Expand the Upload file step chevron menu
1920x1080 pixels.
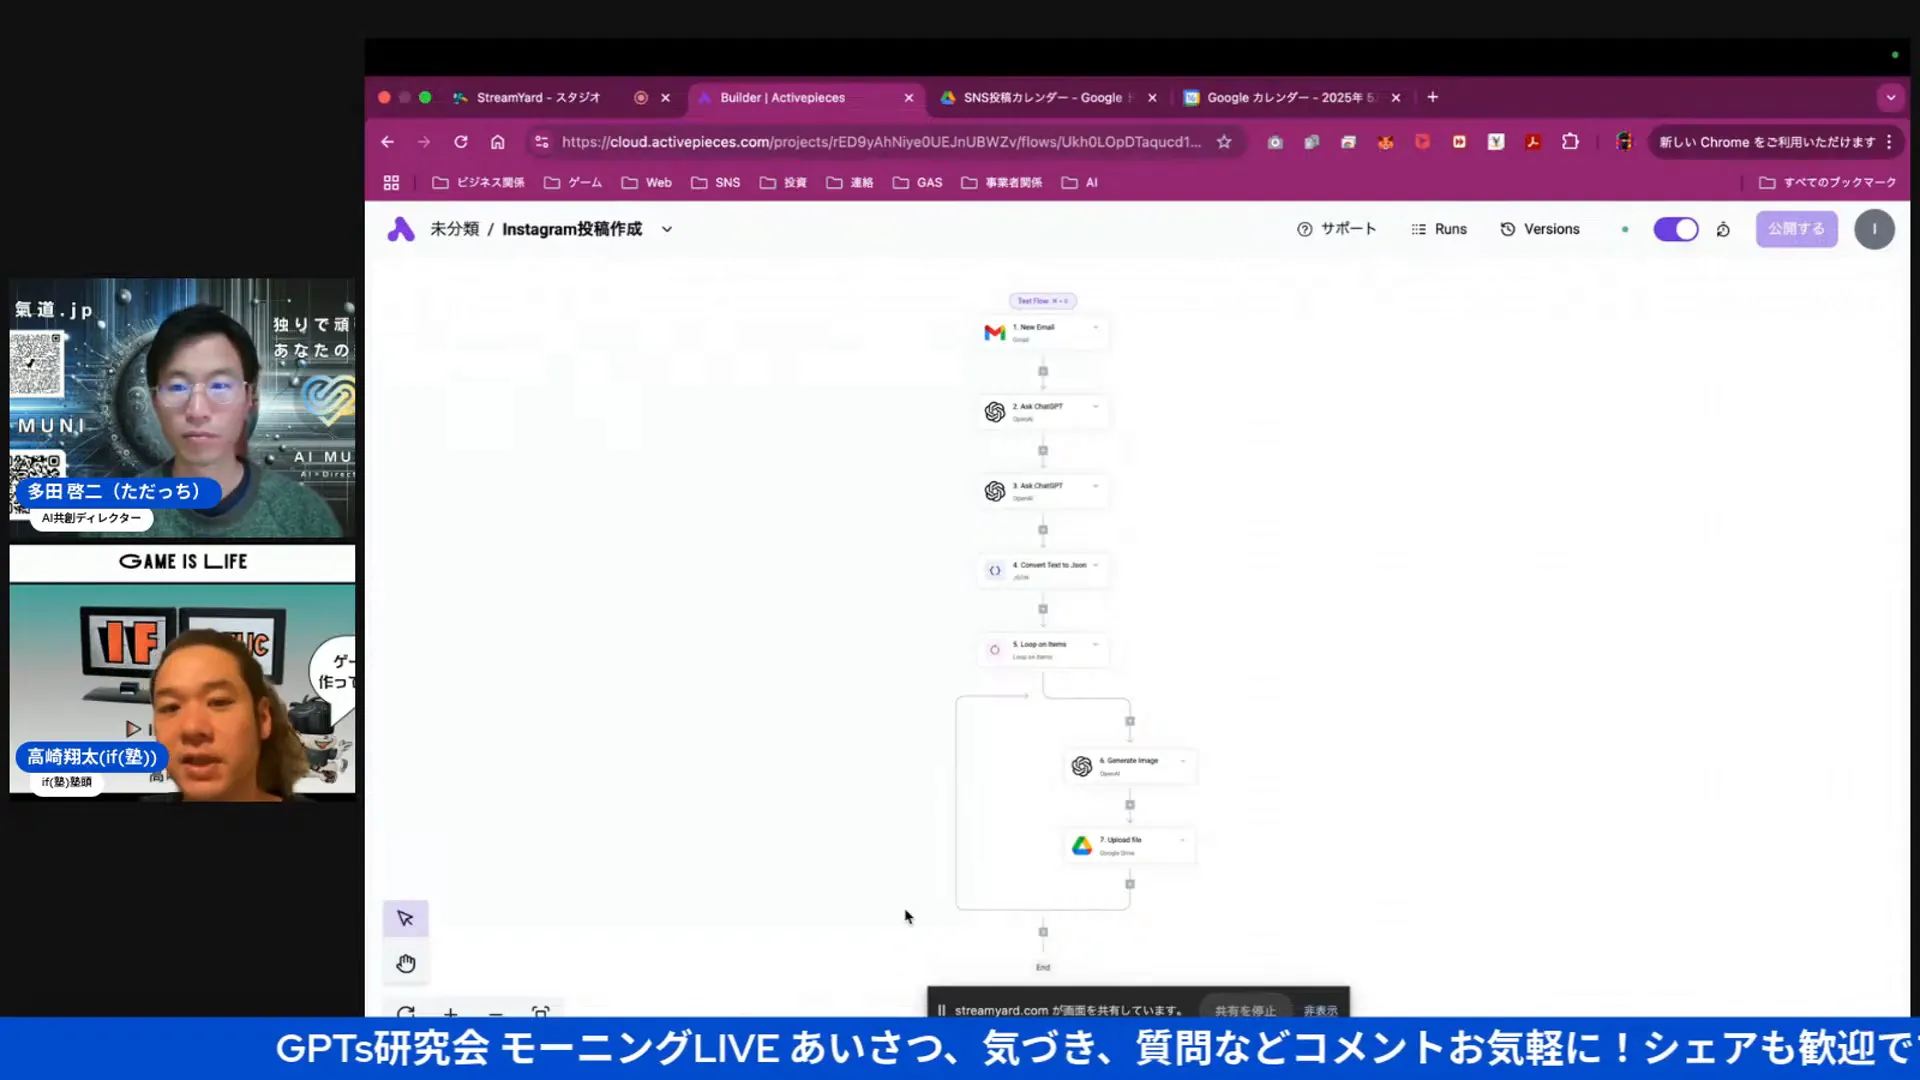point(1183,840)
